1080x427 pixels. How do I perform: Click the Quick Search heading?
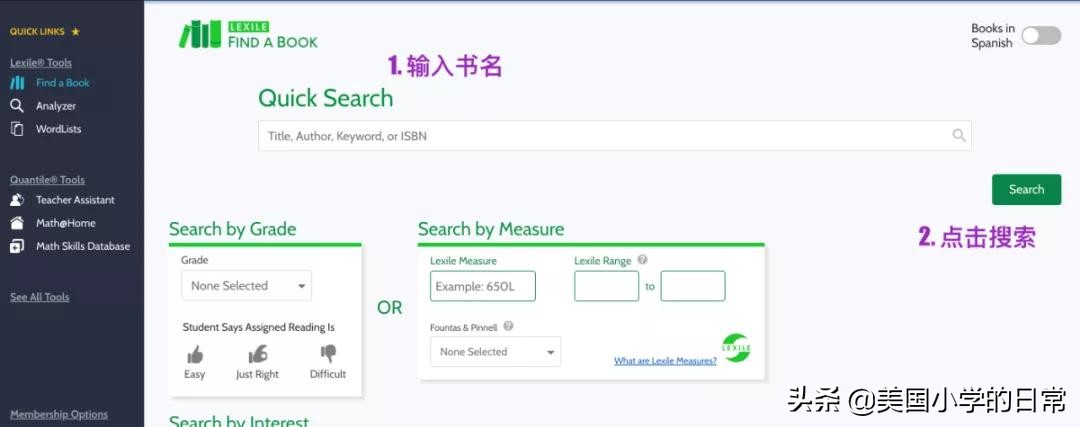pyautogui.click(x=326, y=98)
